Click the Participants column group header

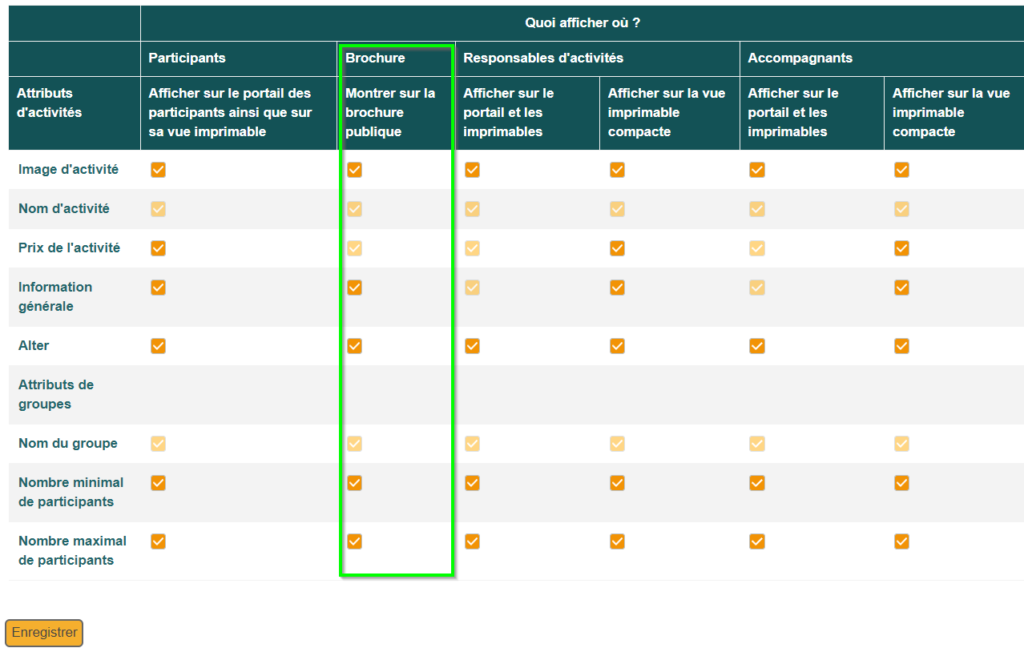187,58
